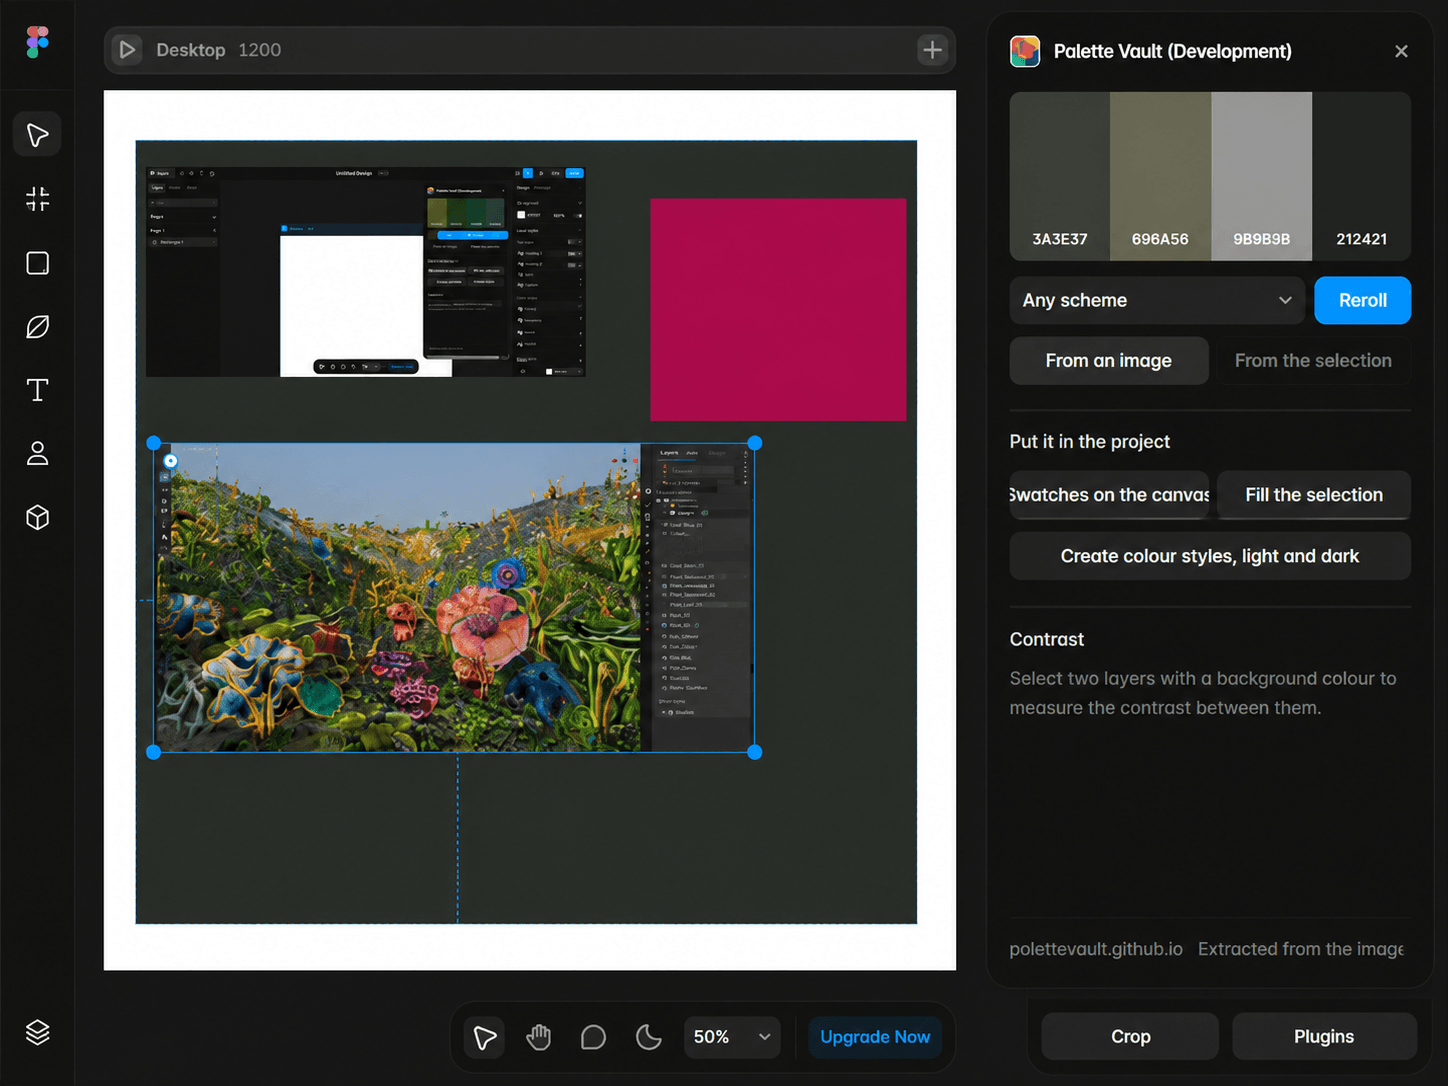Add a breakpoint with the plus button
1448x1086 pixels.
[x=932, y=50]
